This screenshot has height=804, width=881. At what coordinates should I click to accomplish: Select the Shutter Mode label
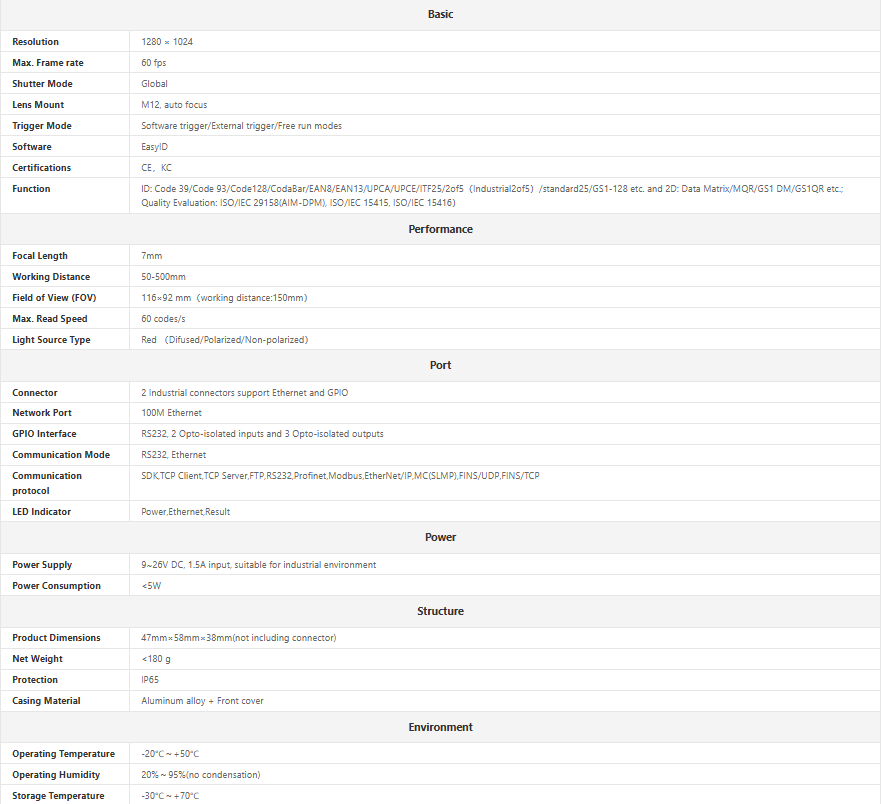pos(42,84)
